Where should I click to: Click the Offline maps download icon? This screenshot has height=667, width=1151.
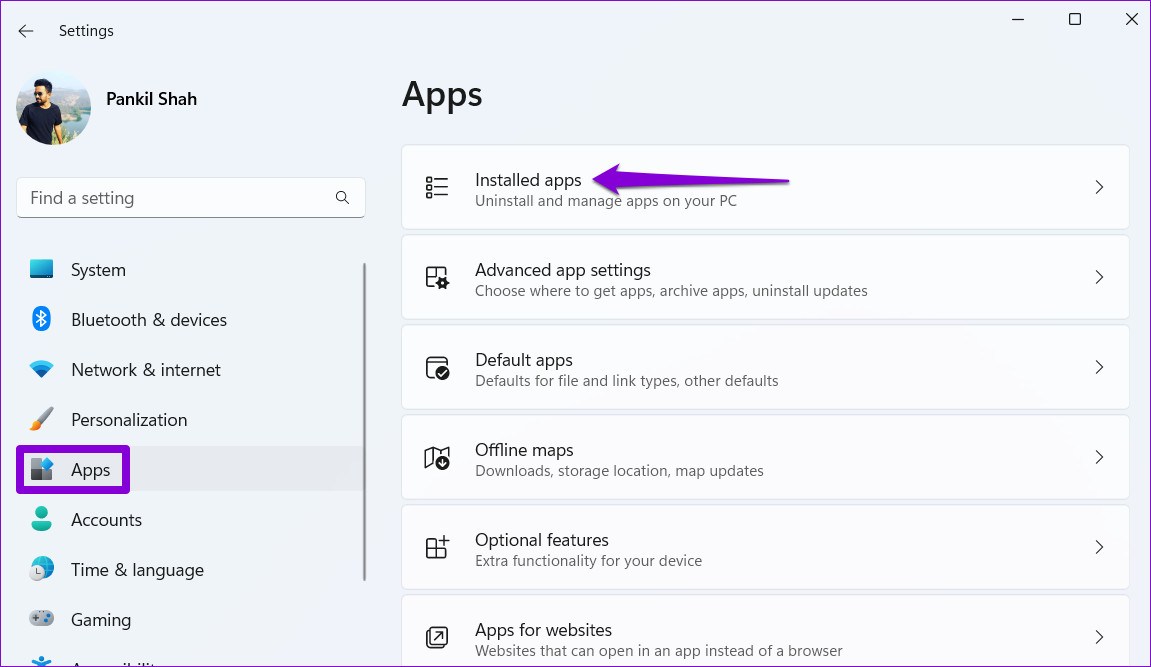tap(437, 457)
